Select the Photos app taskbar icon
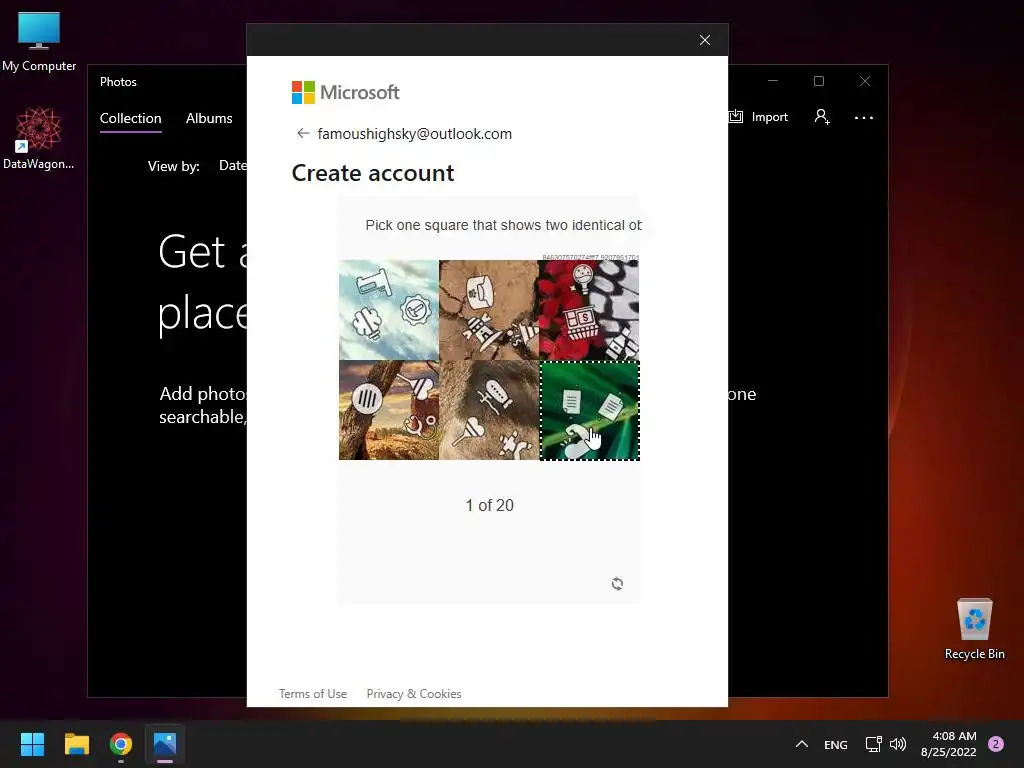 [165, 744]
